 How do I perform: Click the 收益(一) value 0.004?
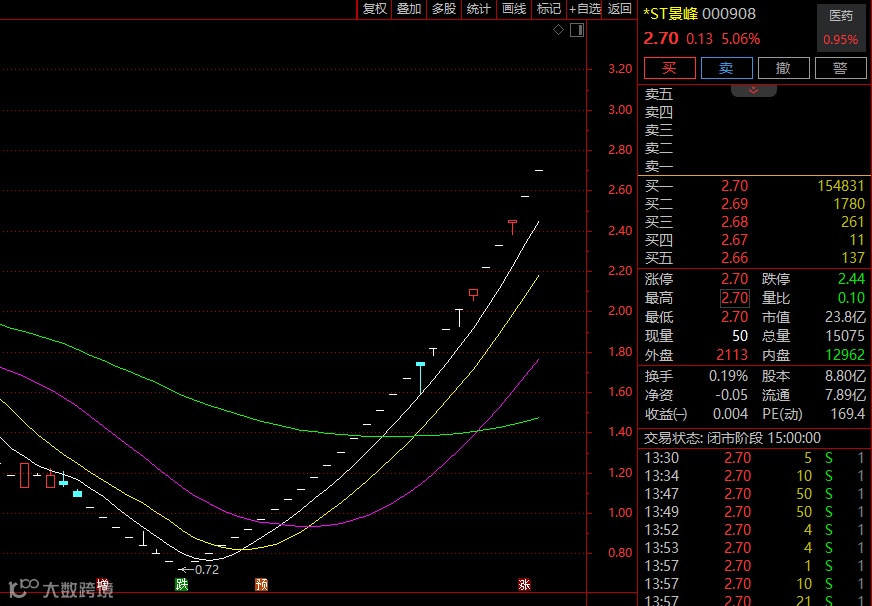click(x=731, y=414)
